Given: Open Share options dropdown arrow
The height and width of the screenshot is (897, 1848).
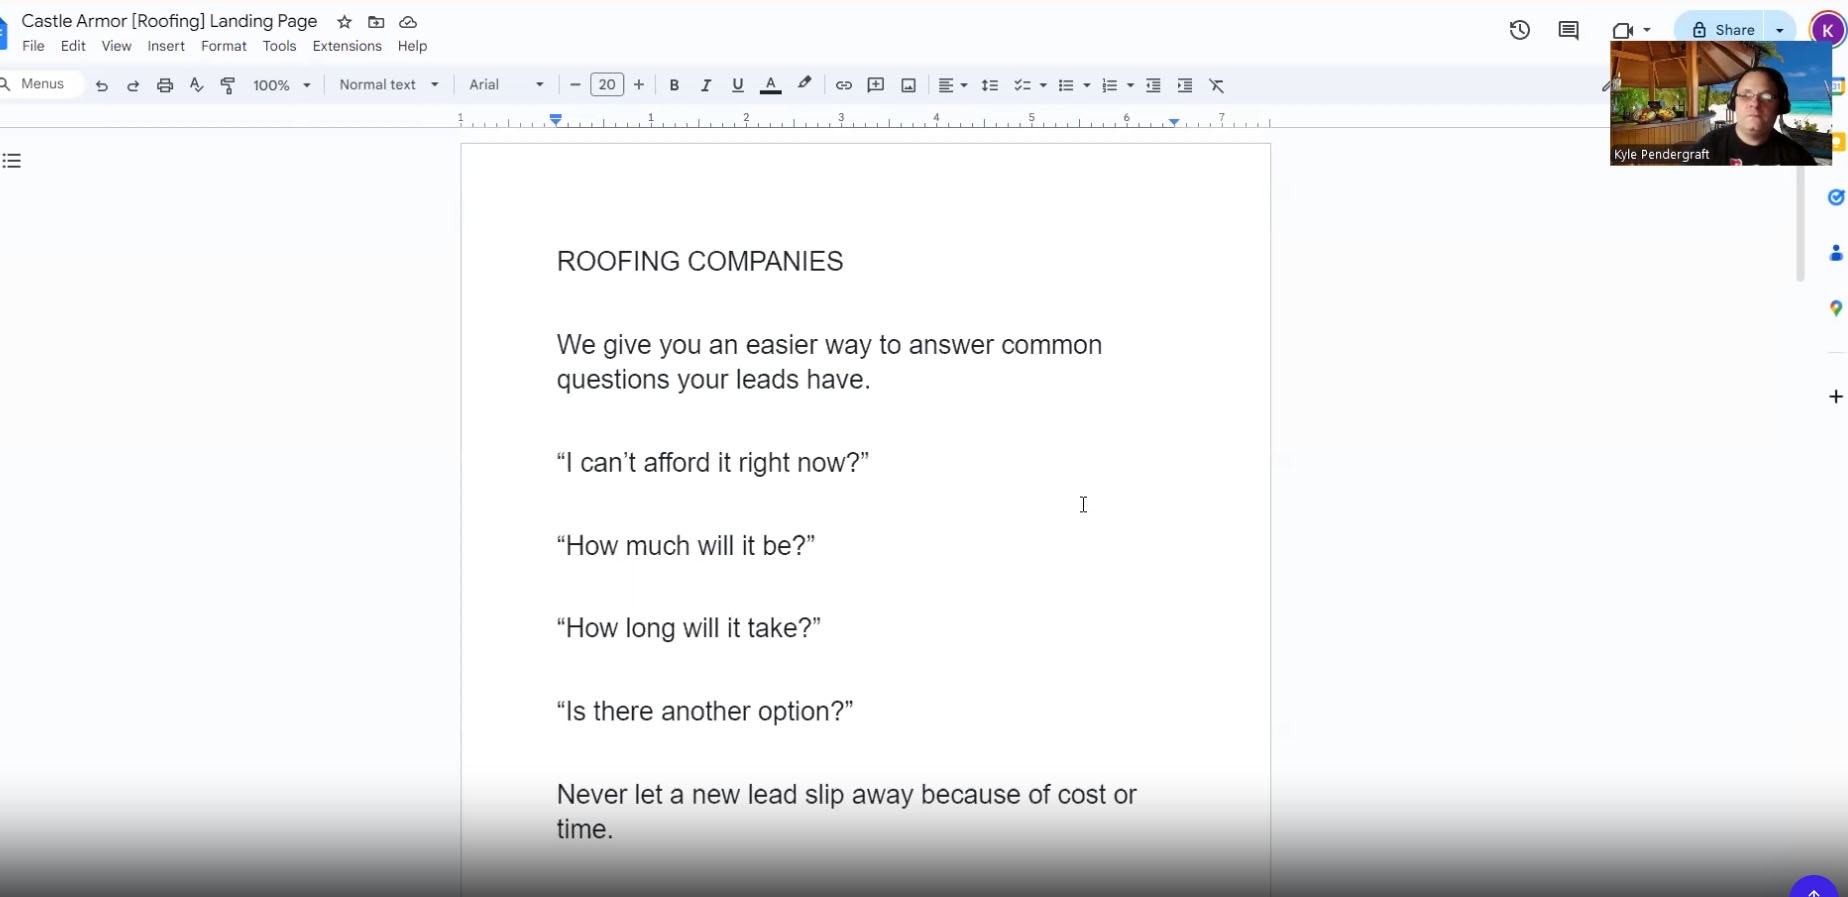Looking at the screenshot, I should [1780, 30].
